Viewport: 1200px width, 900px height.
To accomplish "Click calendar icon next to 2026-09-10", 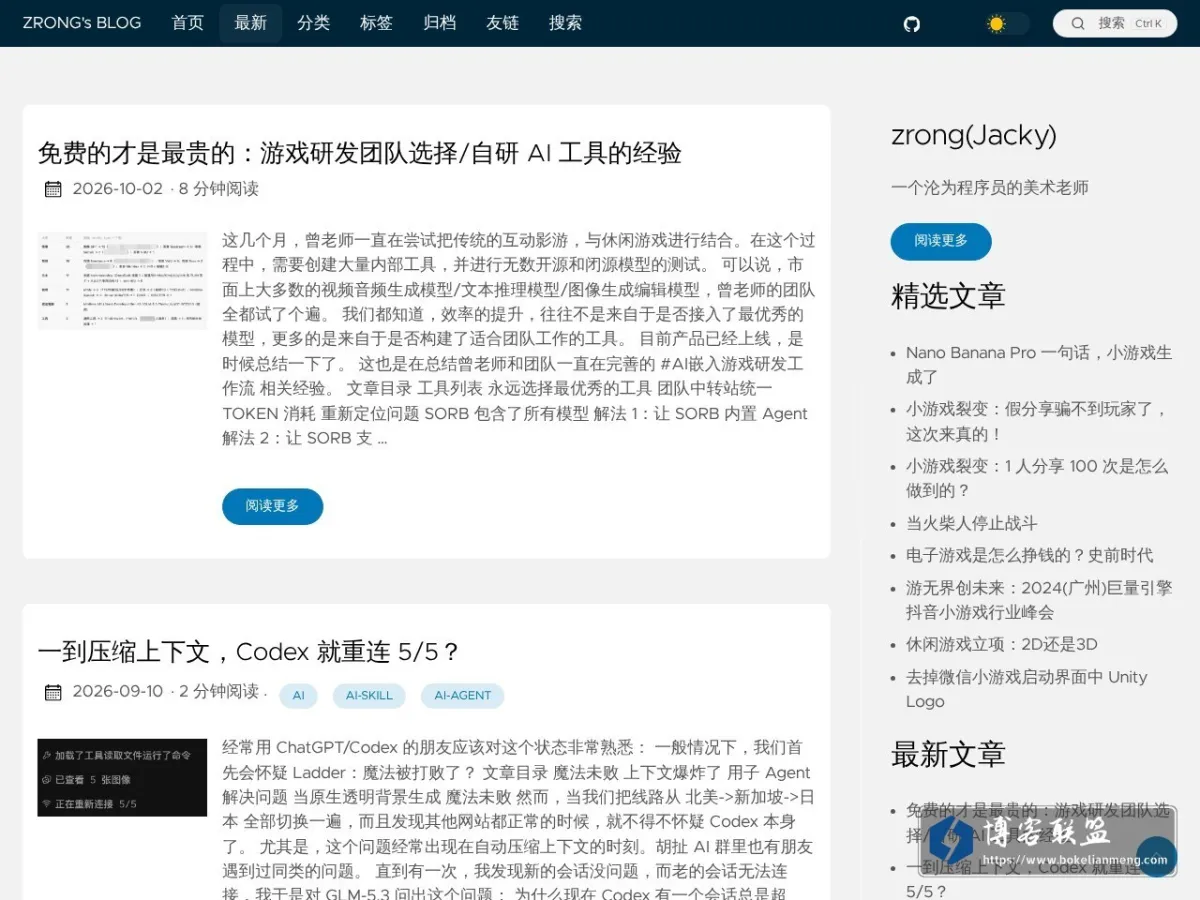I will click(53, 692).
